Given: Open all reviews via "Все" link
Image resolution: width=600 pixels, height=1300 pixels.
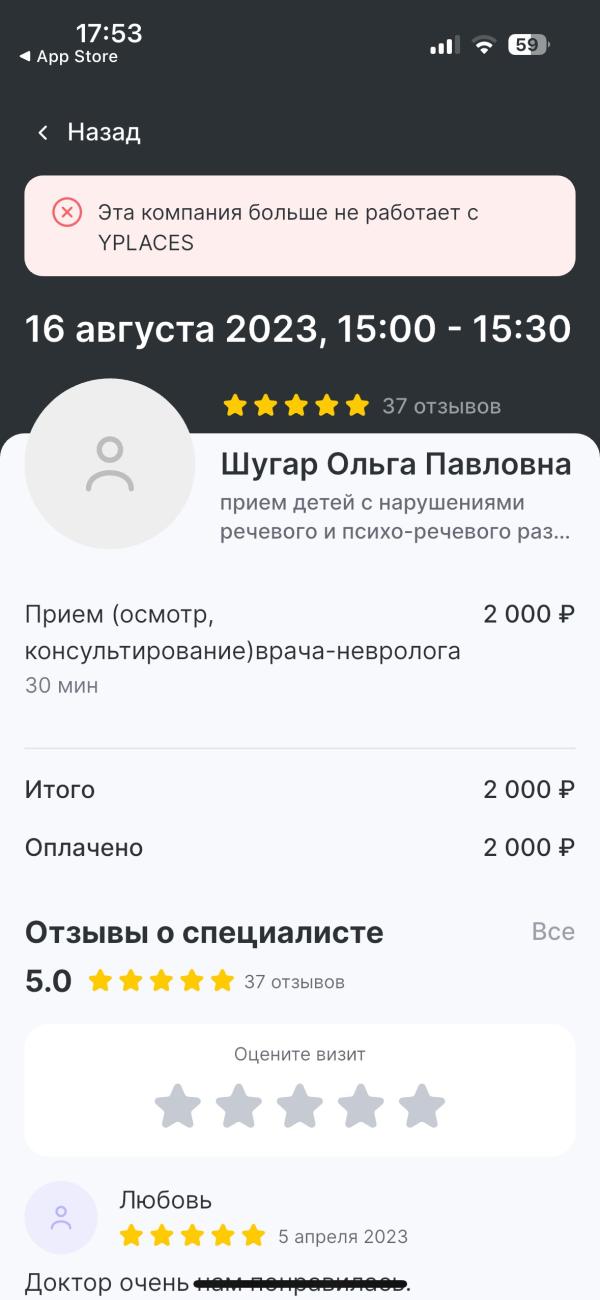Looking at the screenshot, I should 553,932.
